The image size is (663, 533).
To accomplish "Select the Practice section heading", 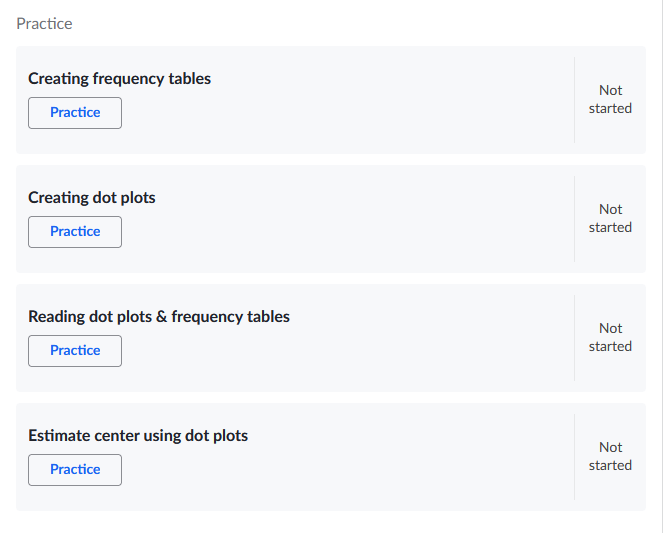I will tap(44, 24).
